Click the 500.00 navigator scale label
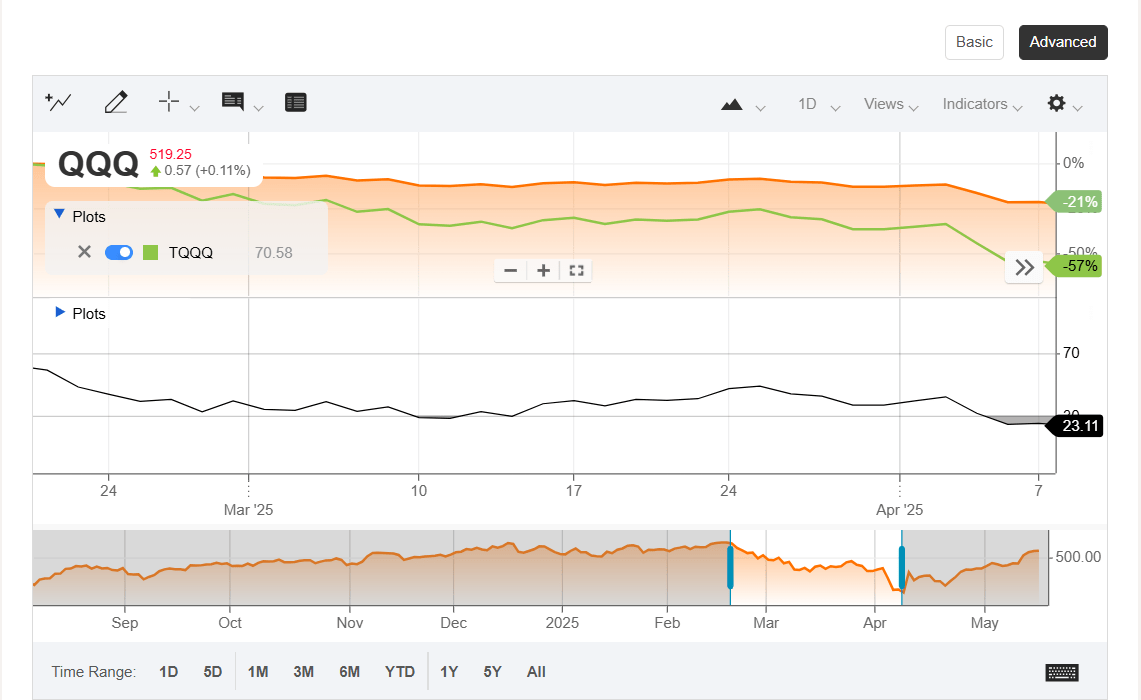The height and width of the screenshot is (700, 1141). (1078, 557)
